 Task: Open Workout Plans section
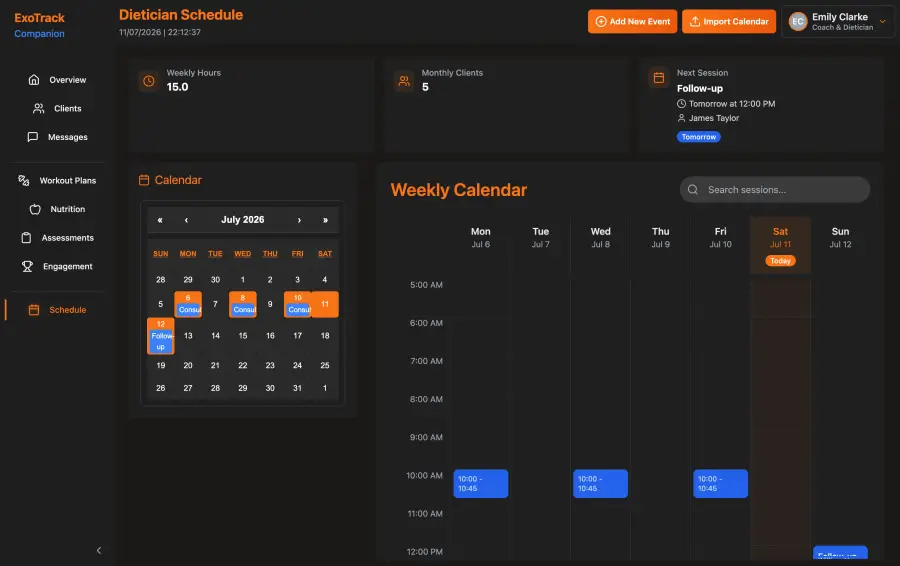coord(57,181)
